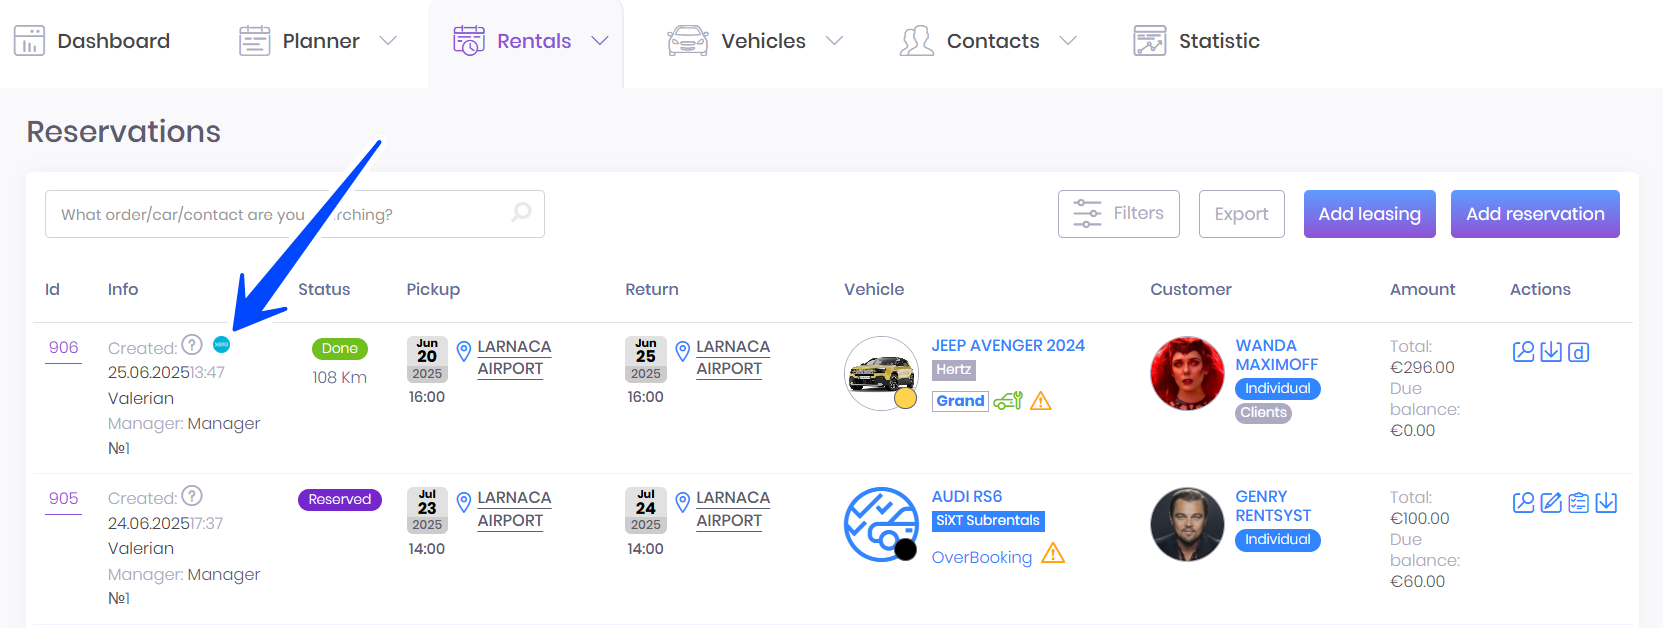Click the edit pencil icon for reservation 905

click(1551, 503)
